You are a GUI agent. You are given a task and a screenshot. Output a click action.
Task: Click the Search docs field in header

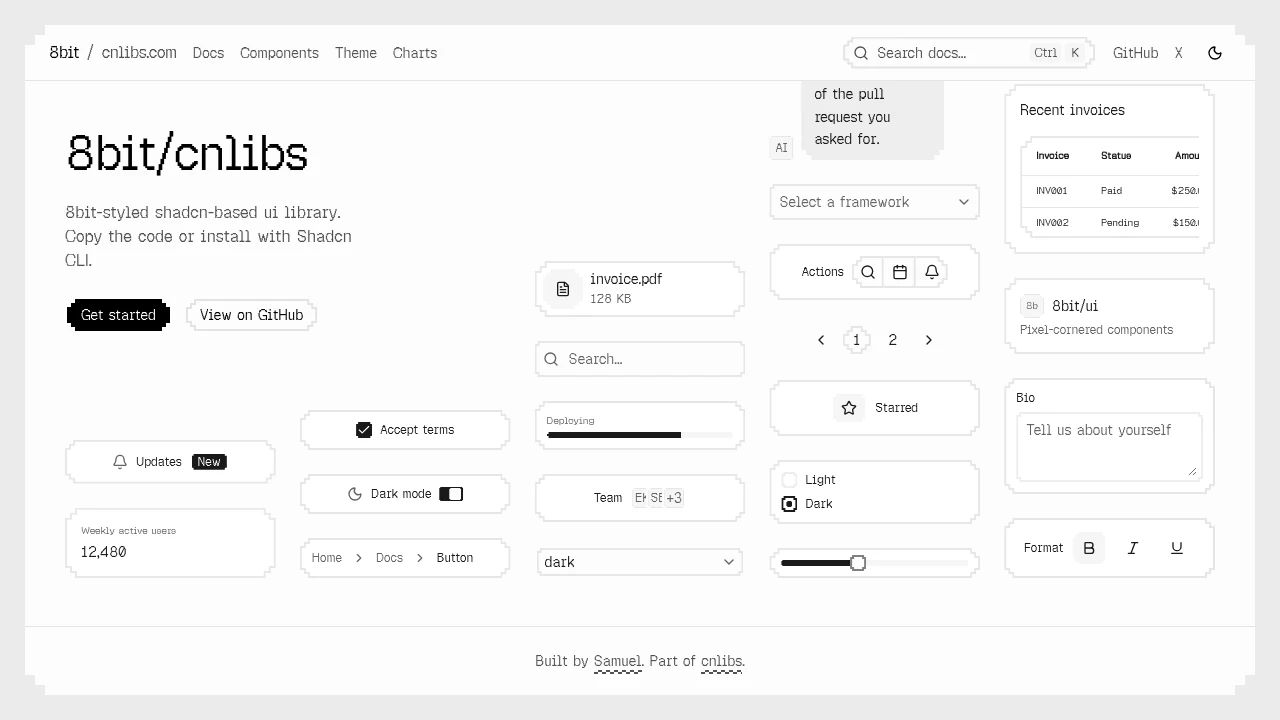click(969, 53)
